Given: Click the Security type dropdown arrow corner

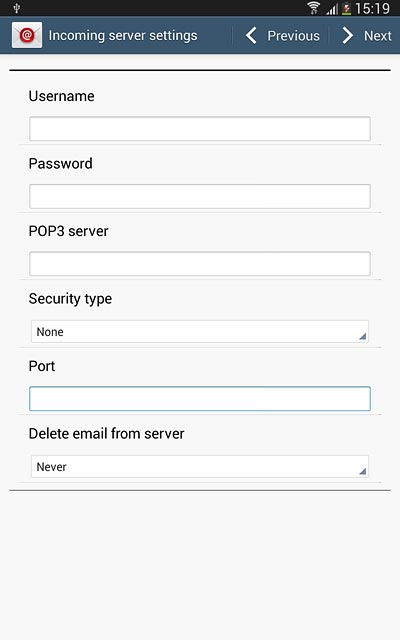Looking at the screenshot, I should (362, 336).
